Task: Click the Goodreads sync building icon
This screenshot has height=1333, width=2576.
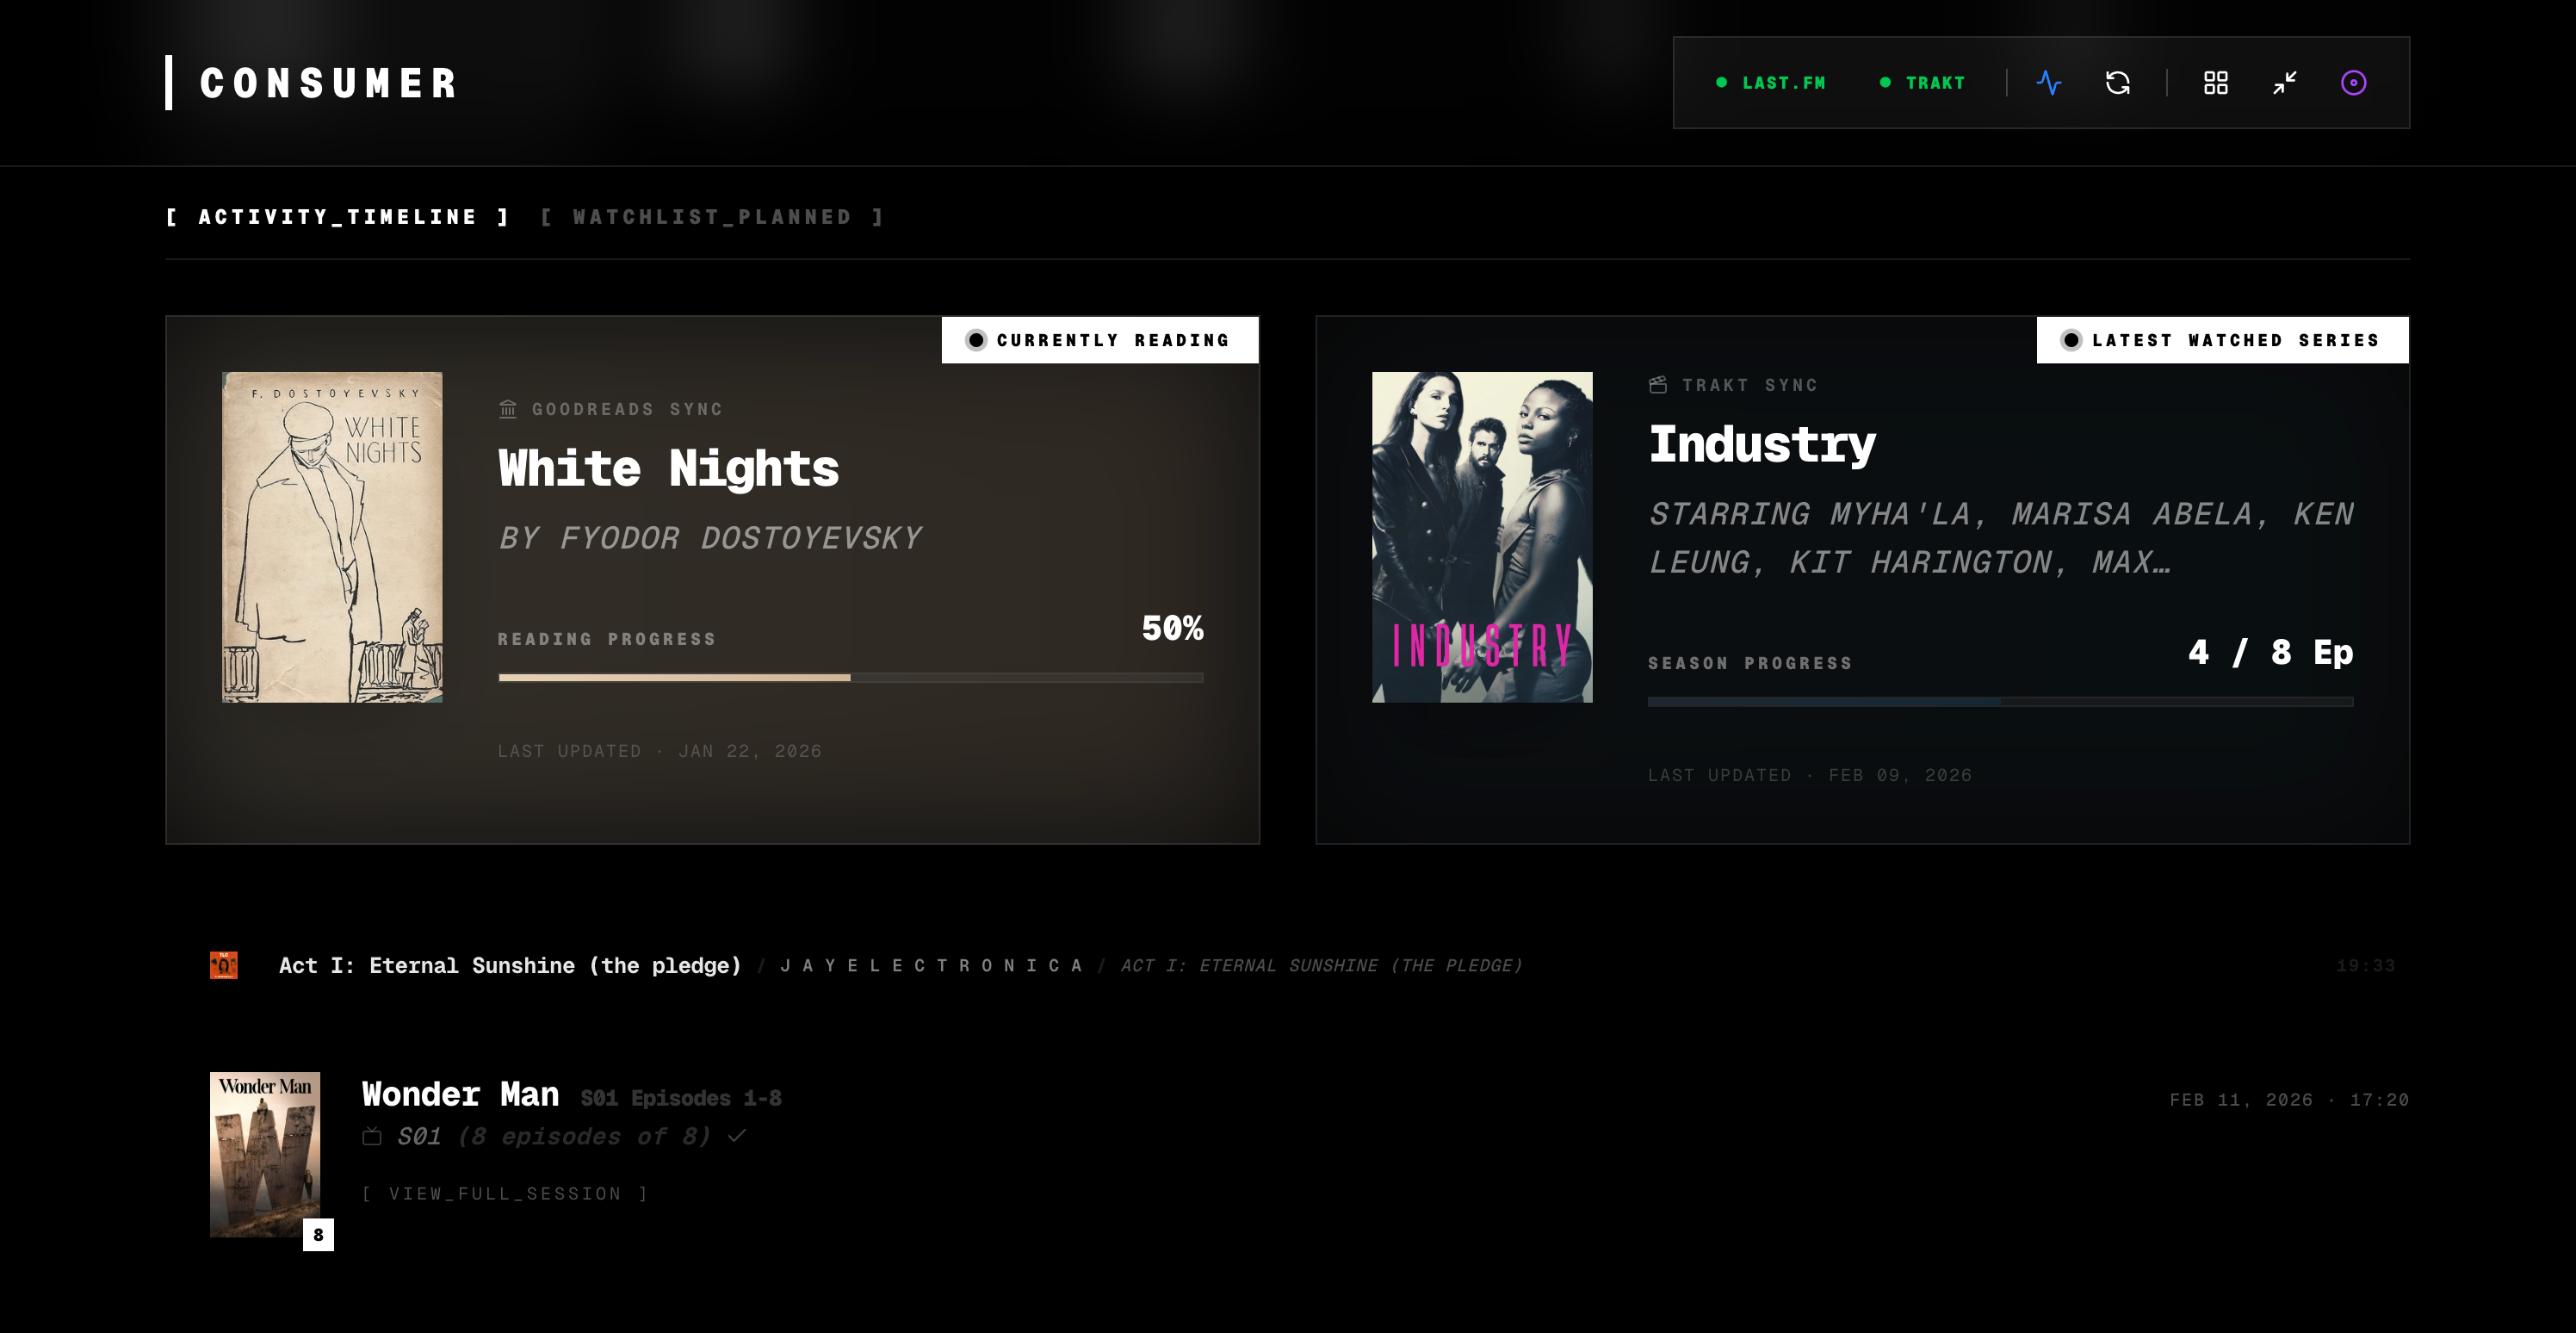Action: pos(508,409)
